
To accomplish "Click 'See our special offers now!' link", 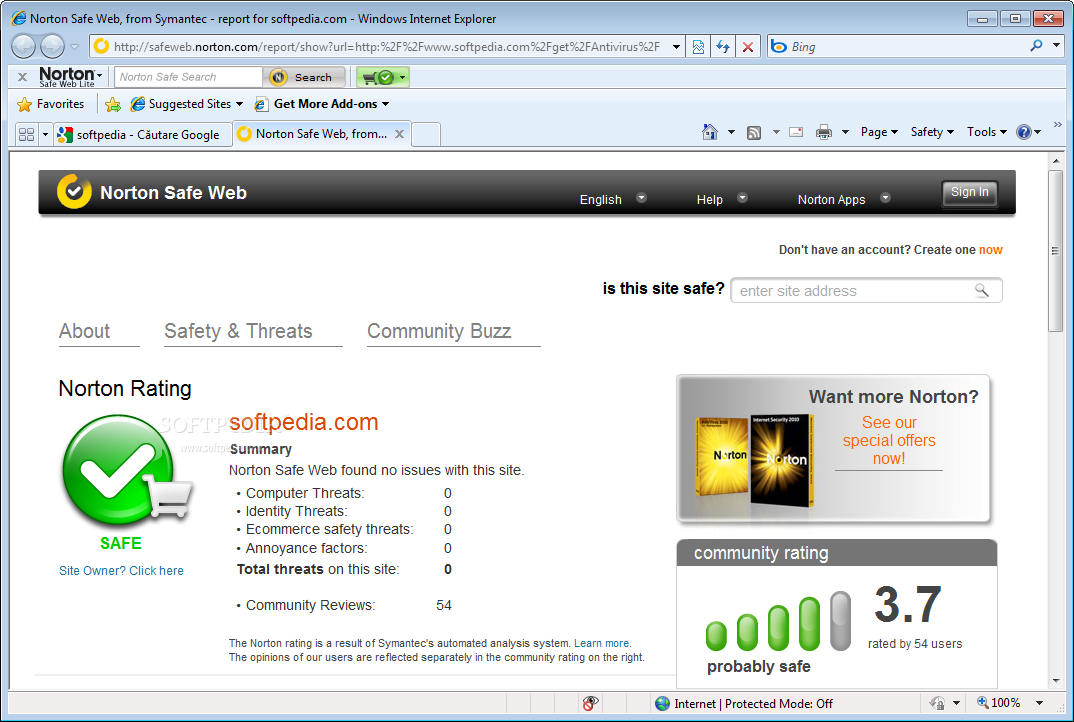I will point(889,440).
